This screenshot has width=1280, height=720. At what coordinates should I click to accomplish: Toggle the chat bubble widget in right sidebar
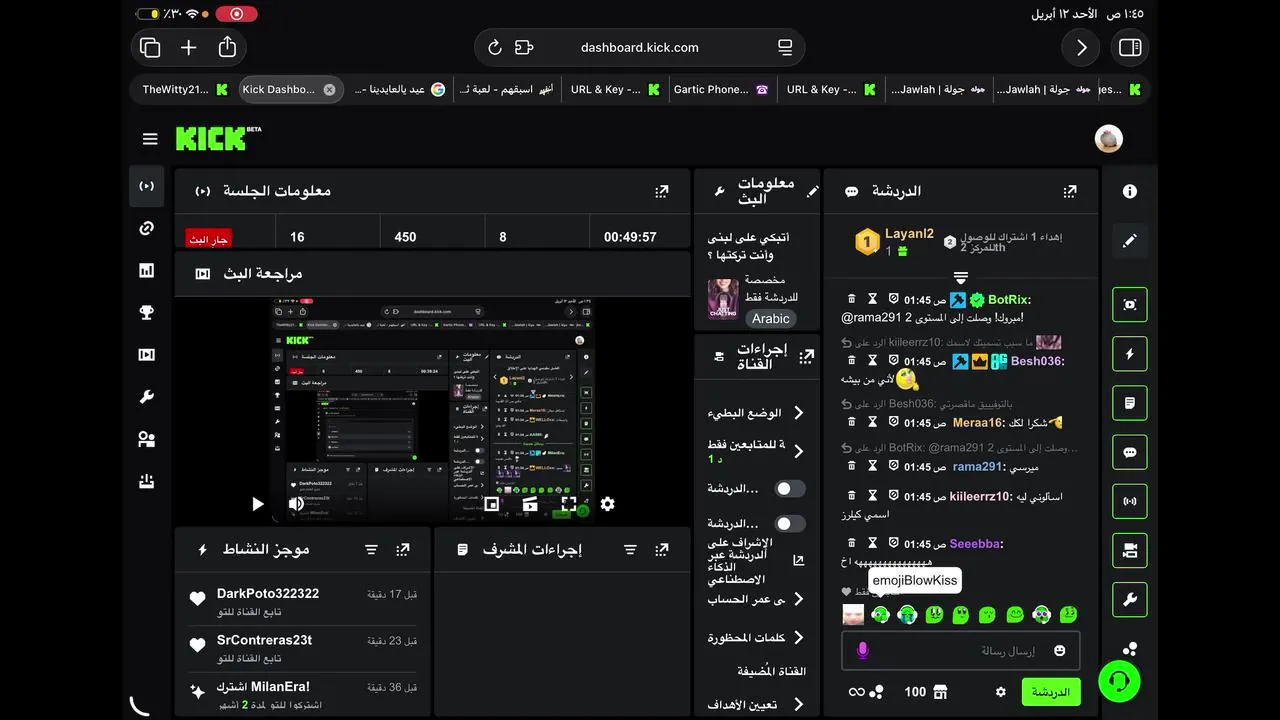(x=1130, y=452)
